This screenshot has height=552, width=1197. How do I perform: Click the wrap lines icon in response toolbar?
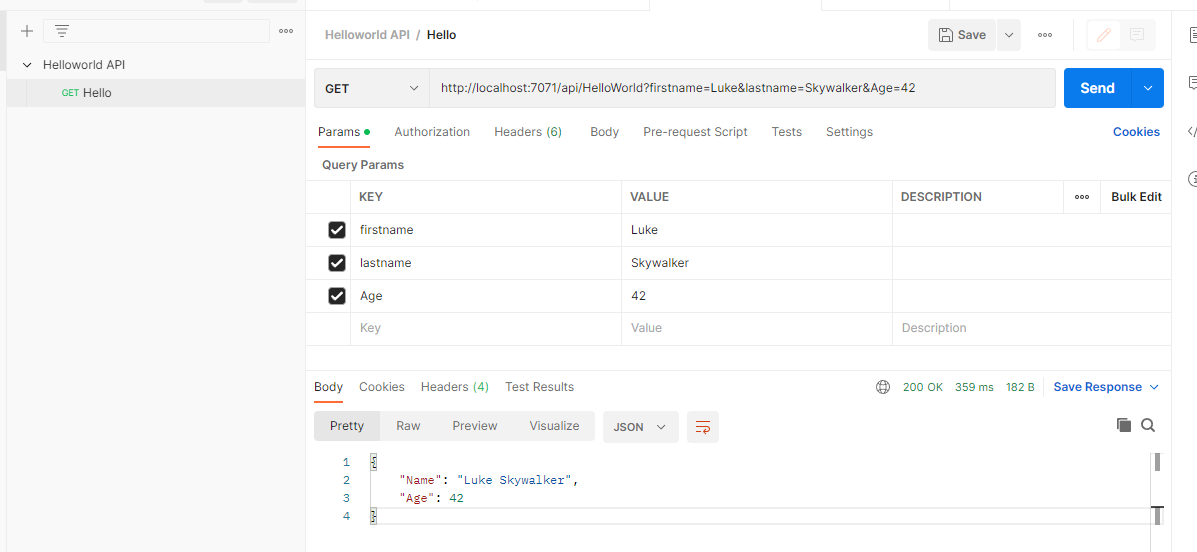702,427
